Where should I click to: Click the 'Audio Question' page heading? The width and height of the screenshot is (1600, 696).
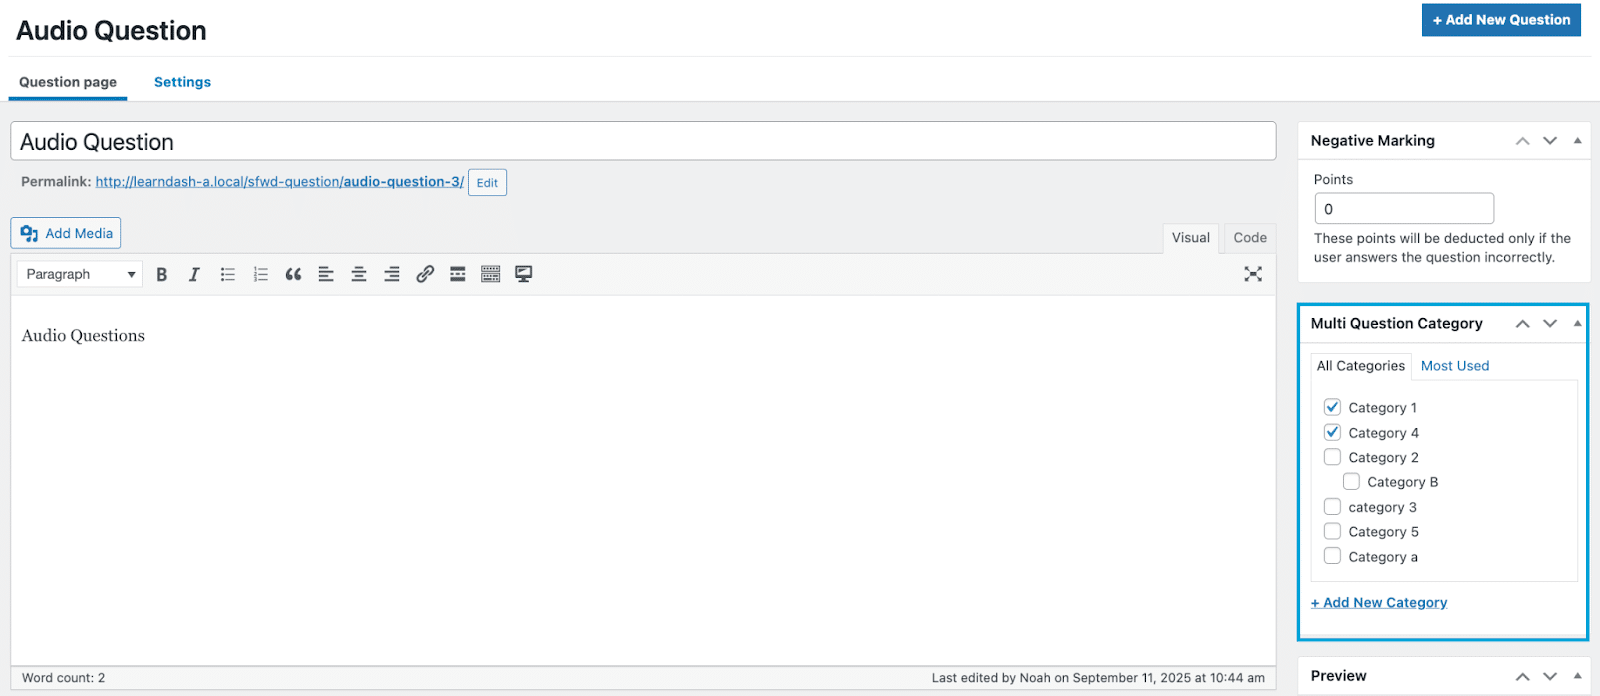click(x=111, y=31)
